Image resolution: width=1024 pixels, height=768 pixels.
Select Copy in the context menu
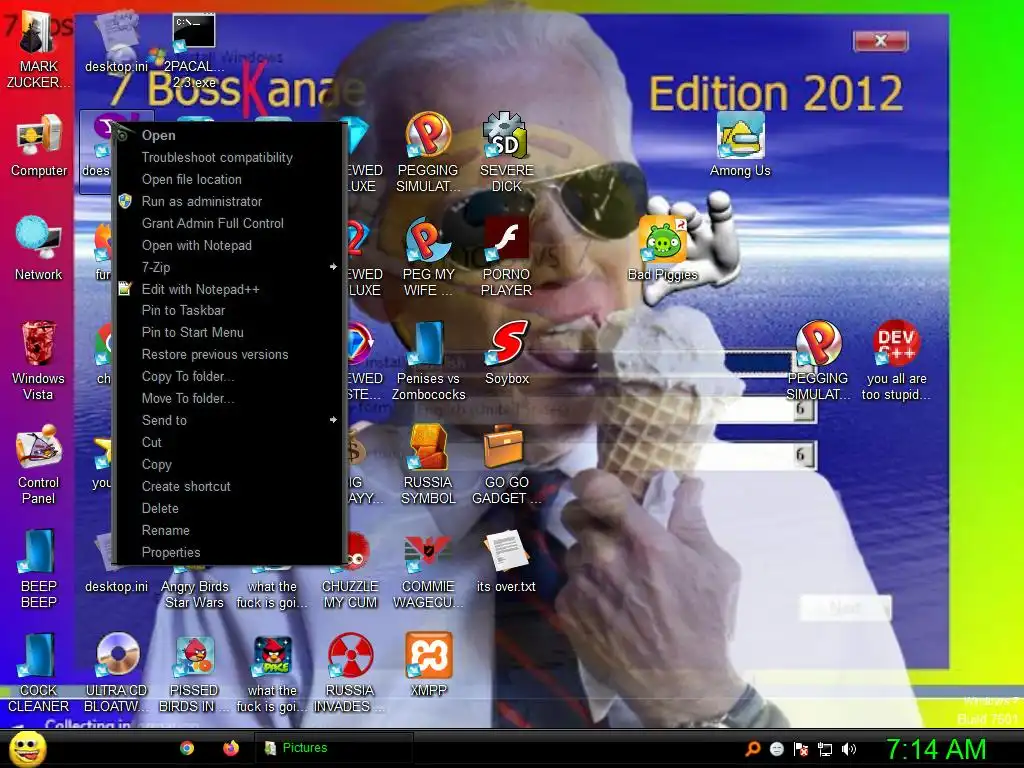click(229, 465)
